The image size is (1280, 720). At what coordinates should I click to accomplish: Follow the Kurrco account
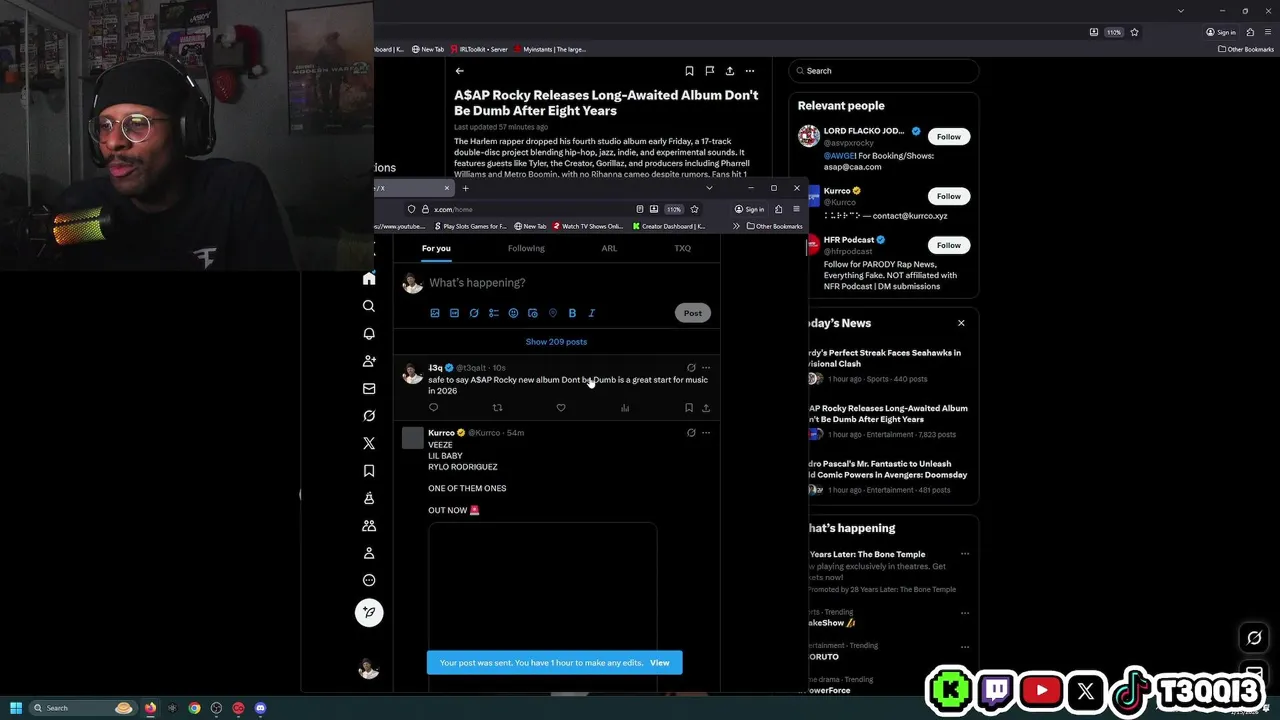(948, 196)
